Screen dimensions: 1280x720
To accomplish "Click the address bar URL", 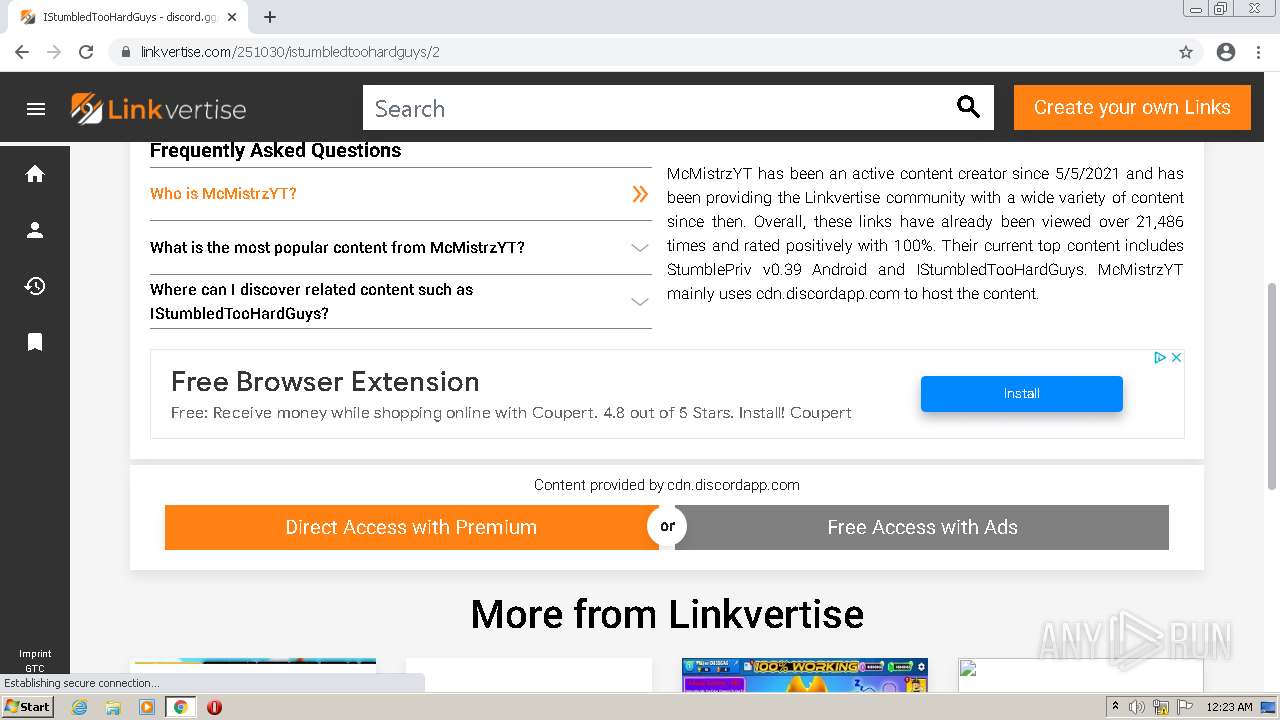I will coord(290,52).
